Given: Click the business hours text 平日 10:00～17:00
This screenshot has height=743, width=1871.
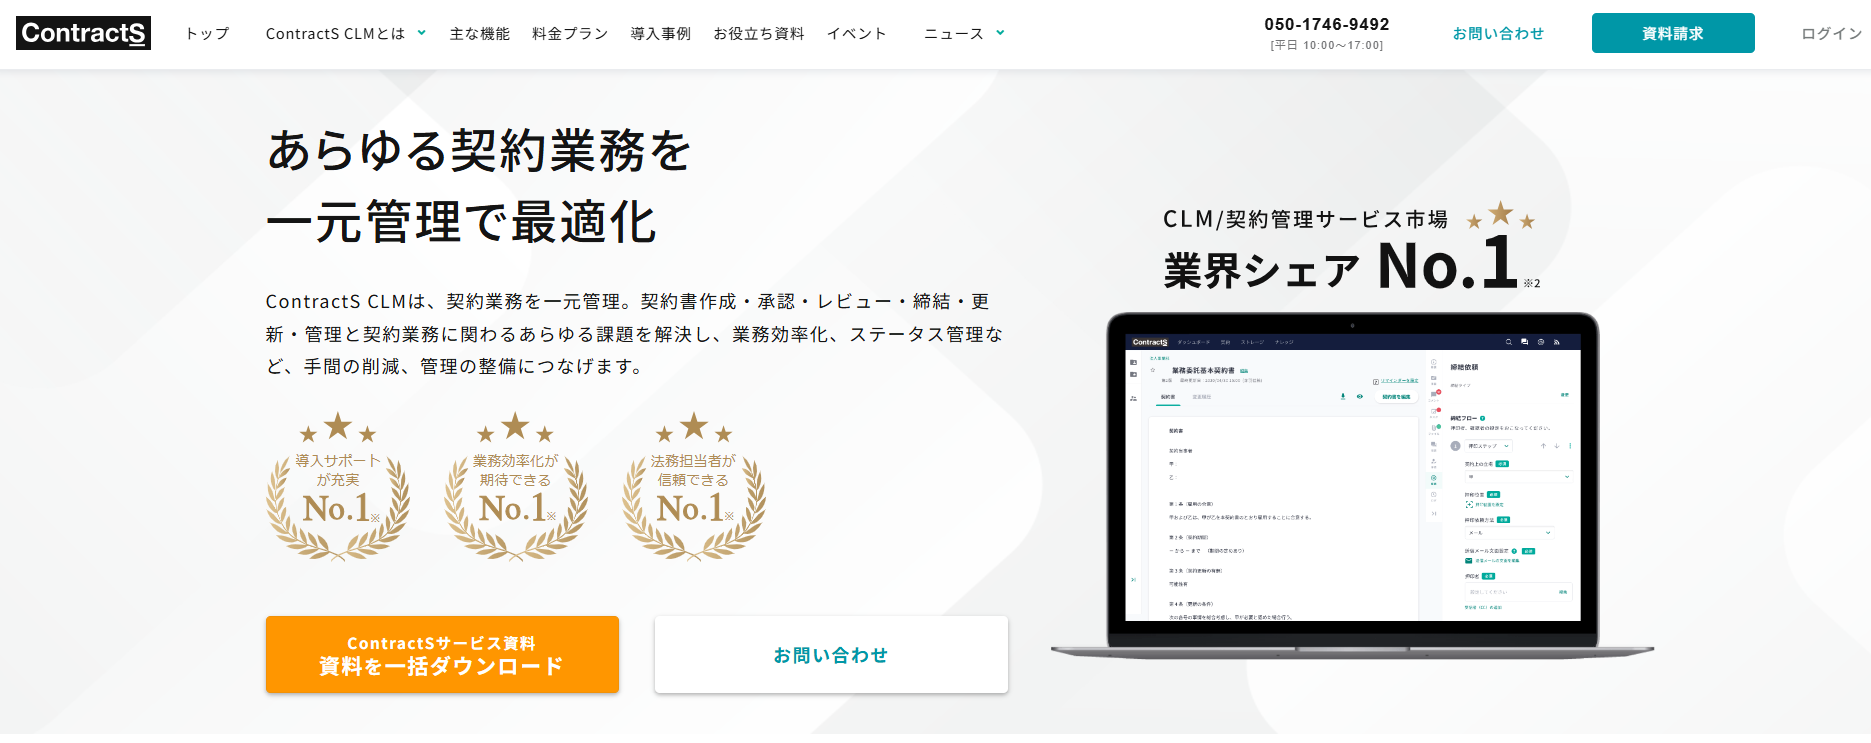Looking at the screenshot, I should pyautogui.click(x=1327, y=46).
